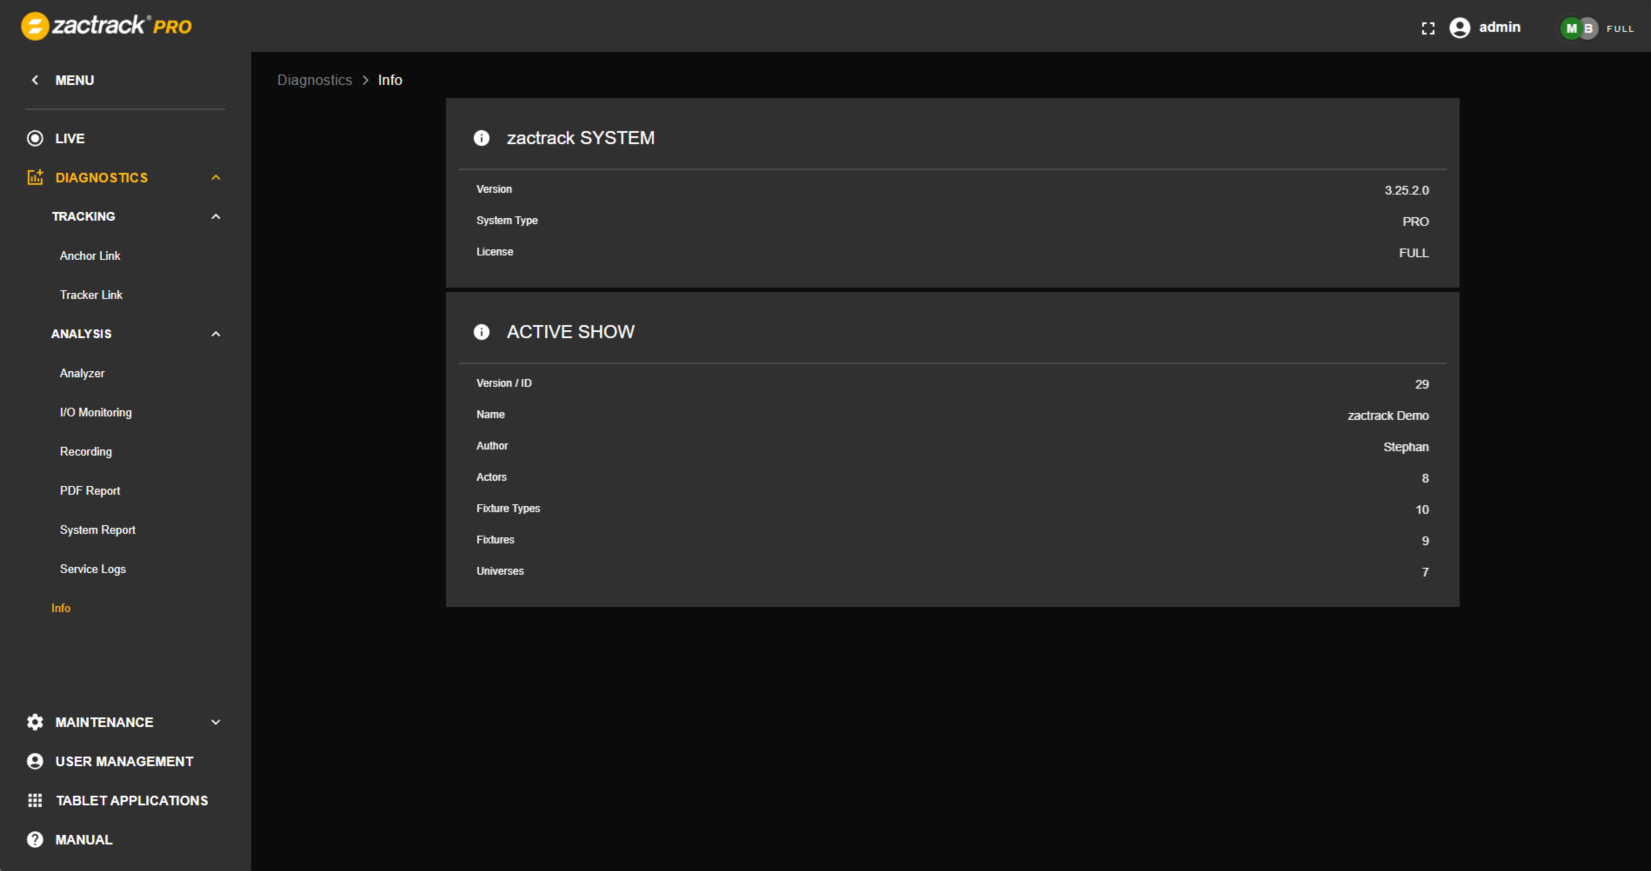Click the admin user avatar icon
Screen dimensions: 1651x871
tap(1460, 28)
